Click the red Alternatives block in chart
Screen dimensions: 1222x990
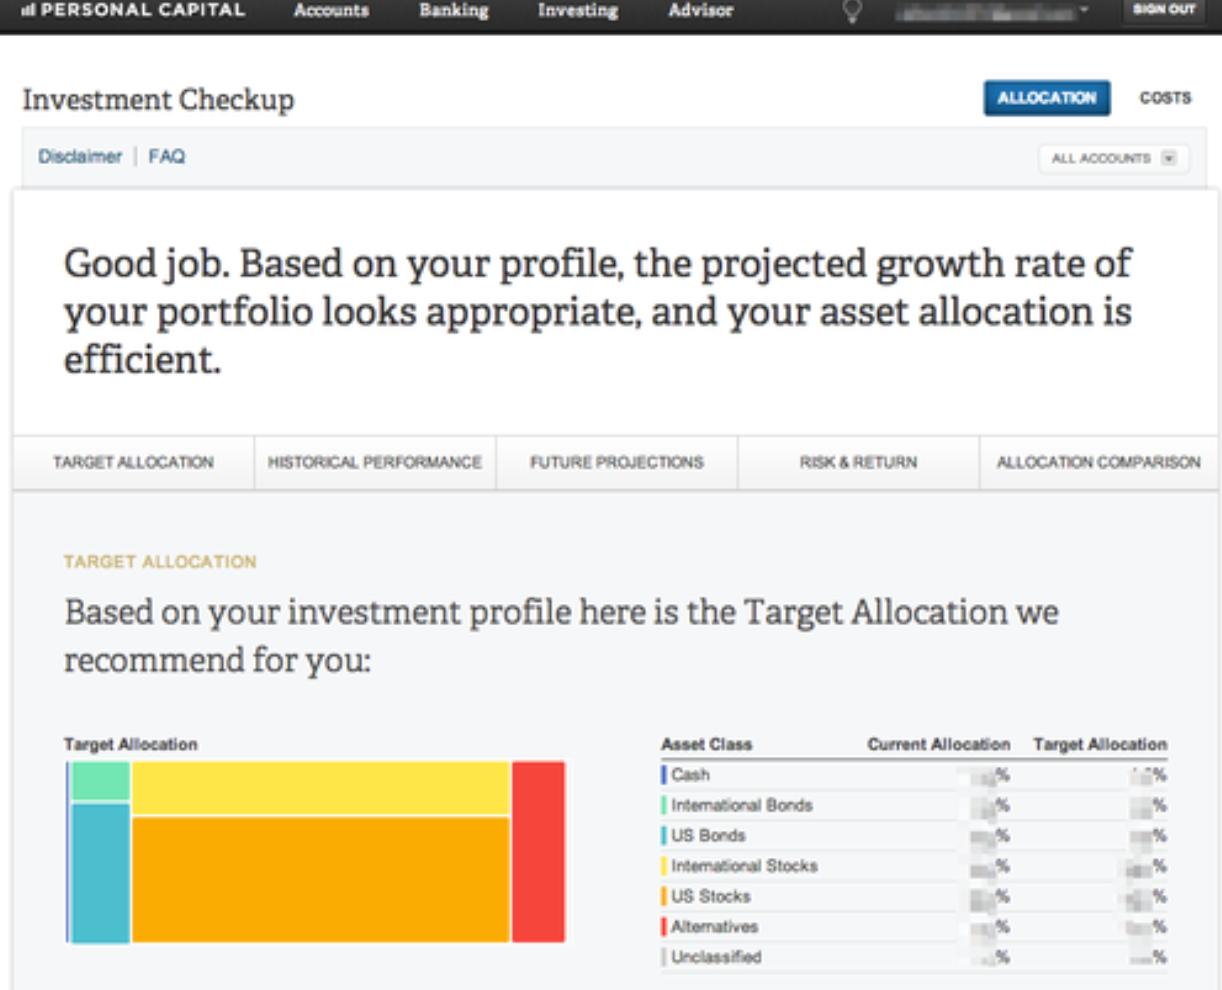538,851
